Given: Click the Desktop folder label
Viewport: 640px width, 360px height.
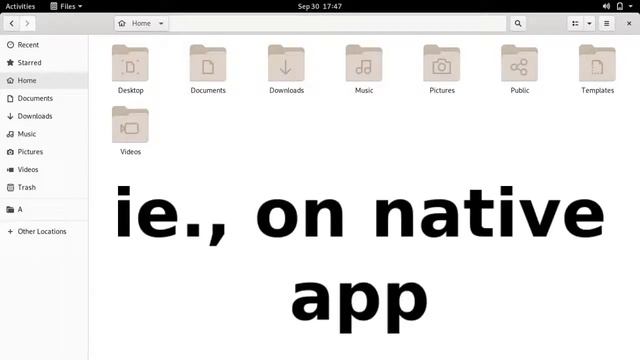Looking at the screenshot, I should 131,91.
